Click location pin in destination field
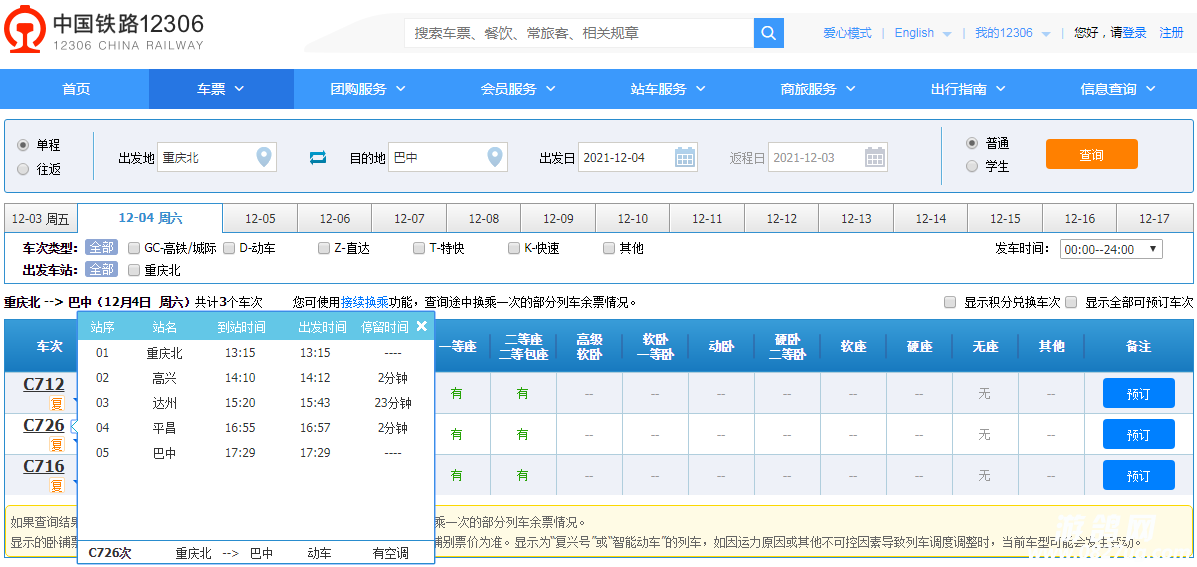1197x567 pixels. (494, 157)
